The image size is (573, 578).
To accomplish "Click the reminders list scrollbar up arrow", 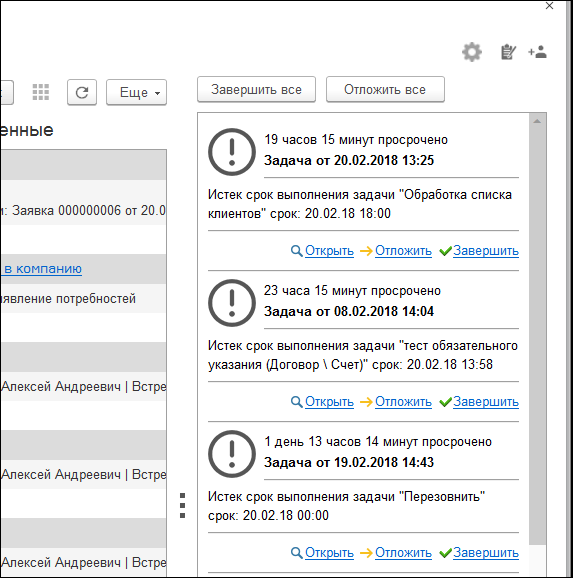I will [x=537, y=121].
